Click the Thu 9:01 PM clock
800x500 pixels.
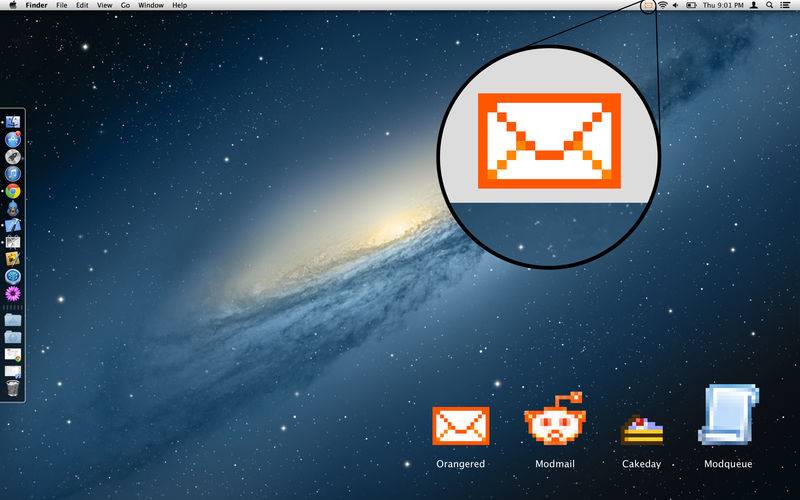pos(723,5)
